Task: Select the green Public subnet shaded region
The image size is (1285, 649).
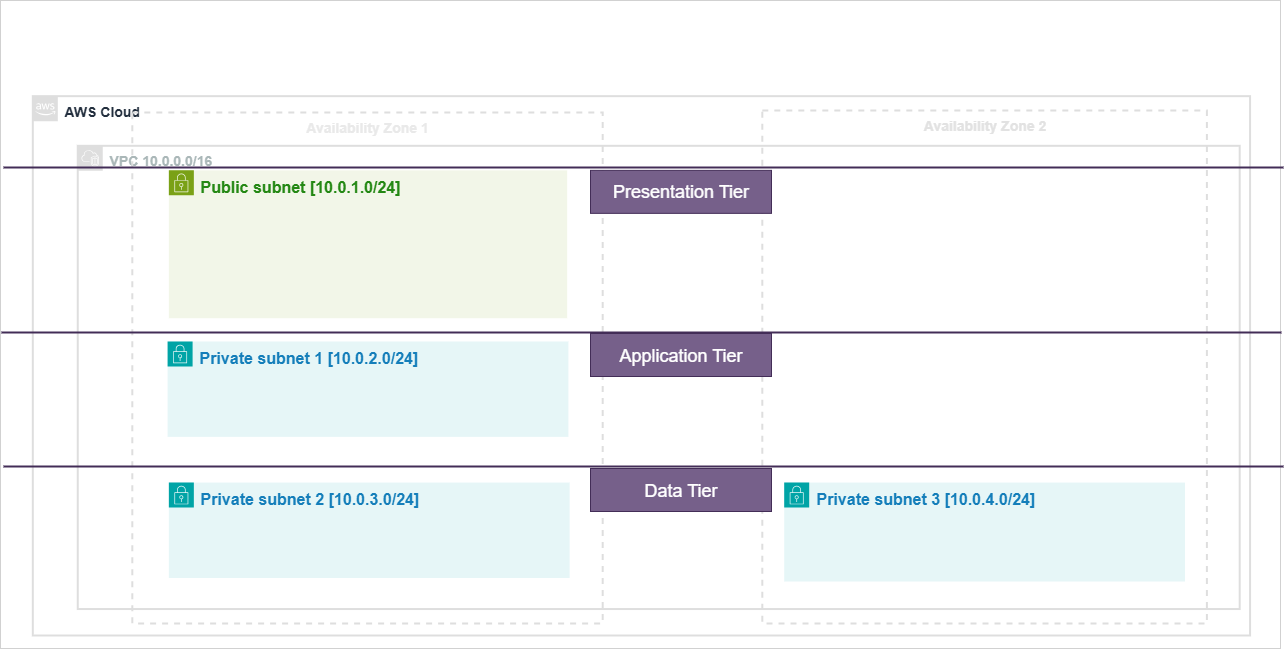Action: click(367, 250)
